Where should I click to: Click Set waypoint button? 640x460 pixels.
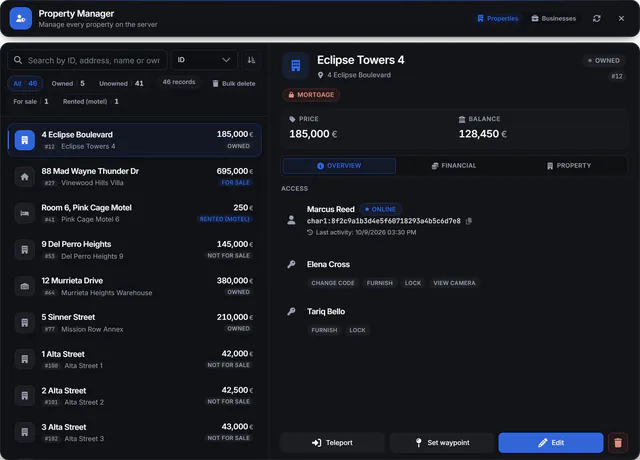pos(442,442)
